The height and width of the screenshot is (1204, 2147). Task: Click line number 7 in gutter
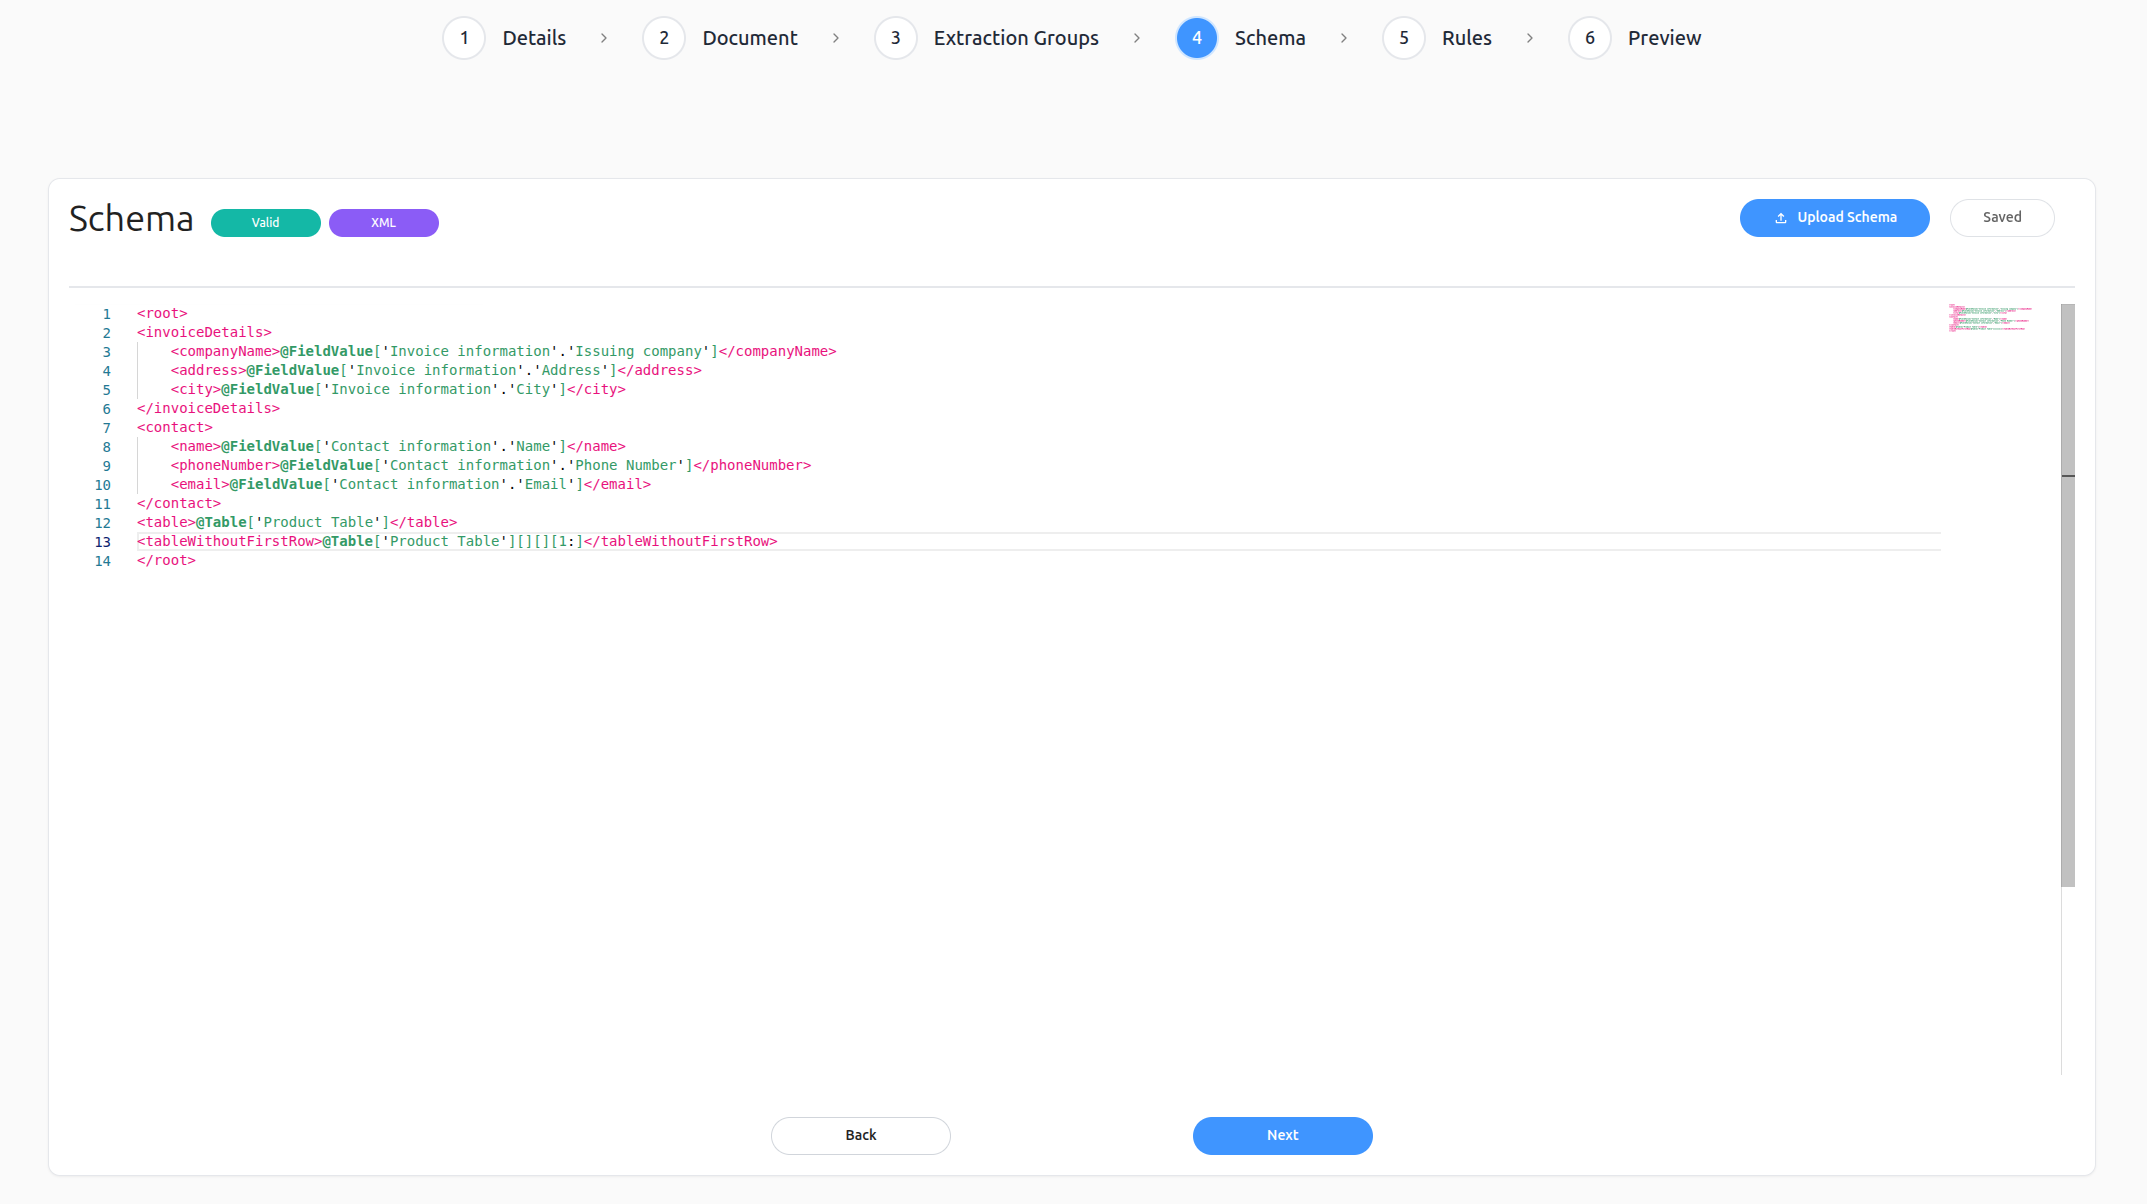[x=106, y=428]
